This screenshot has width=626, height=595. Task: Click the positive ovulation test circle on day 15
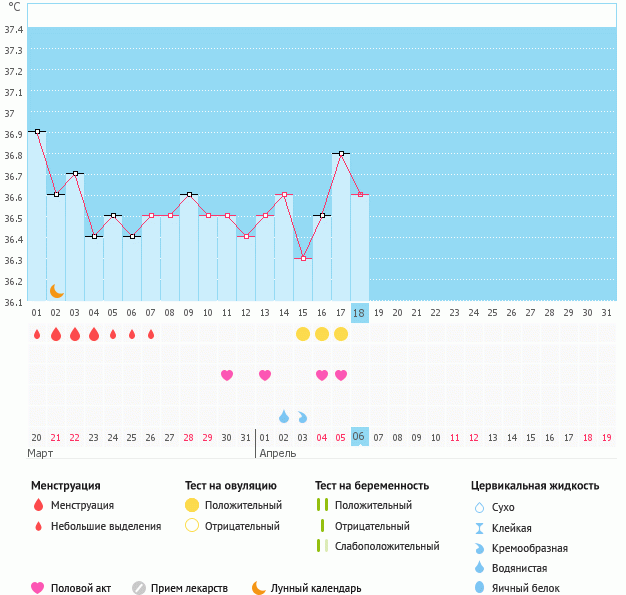[303, 333]
